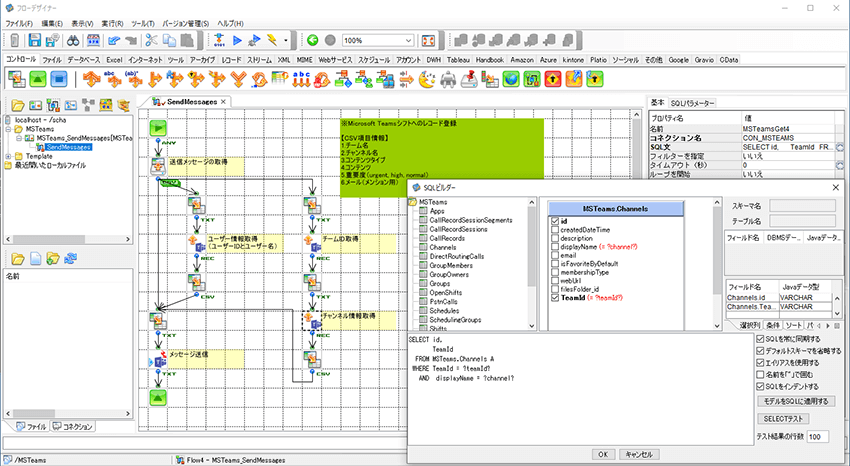The image size is (850, 466).
Task: Click the OK button in SQL builder
Action: coord(603,454)
